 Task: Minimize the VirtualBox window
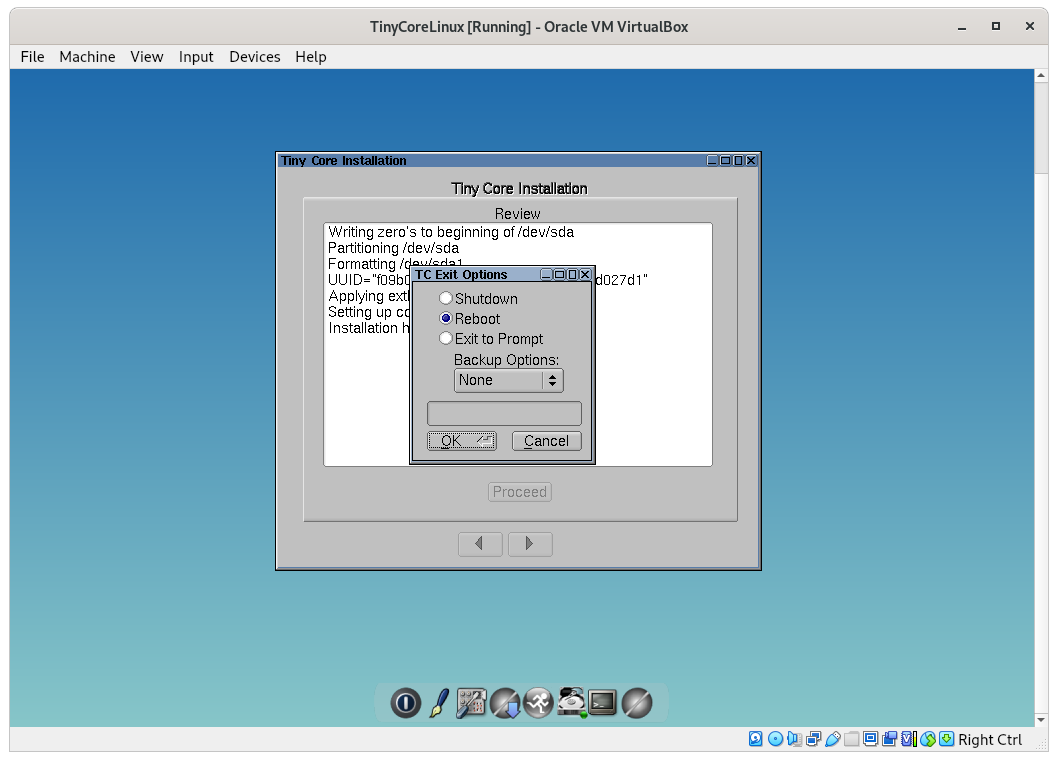962,27
